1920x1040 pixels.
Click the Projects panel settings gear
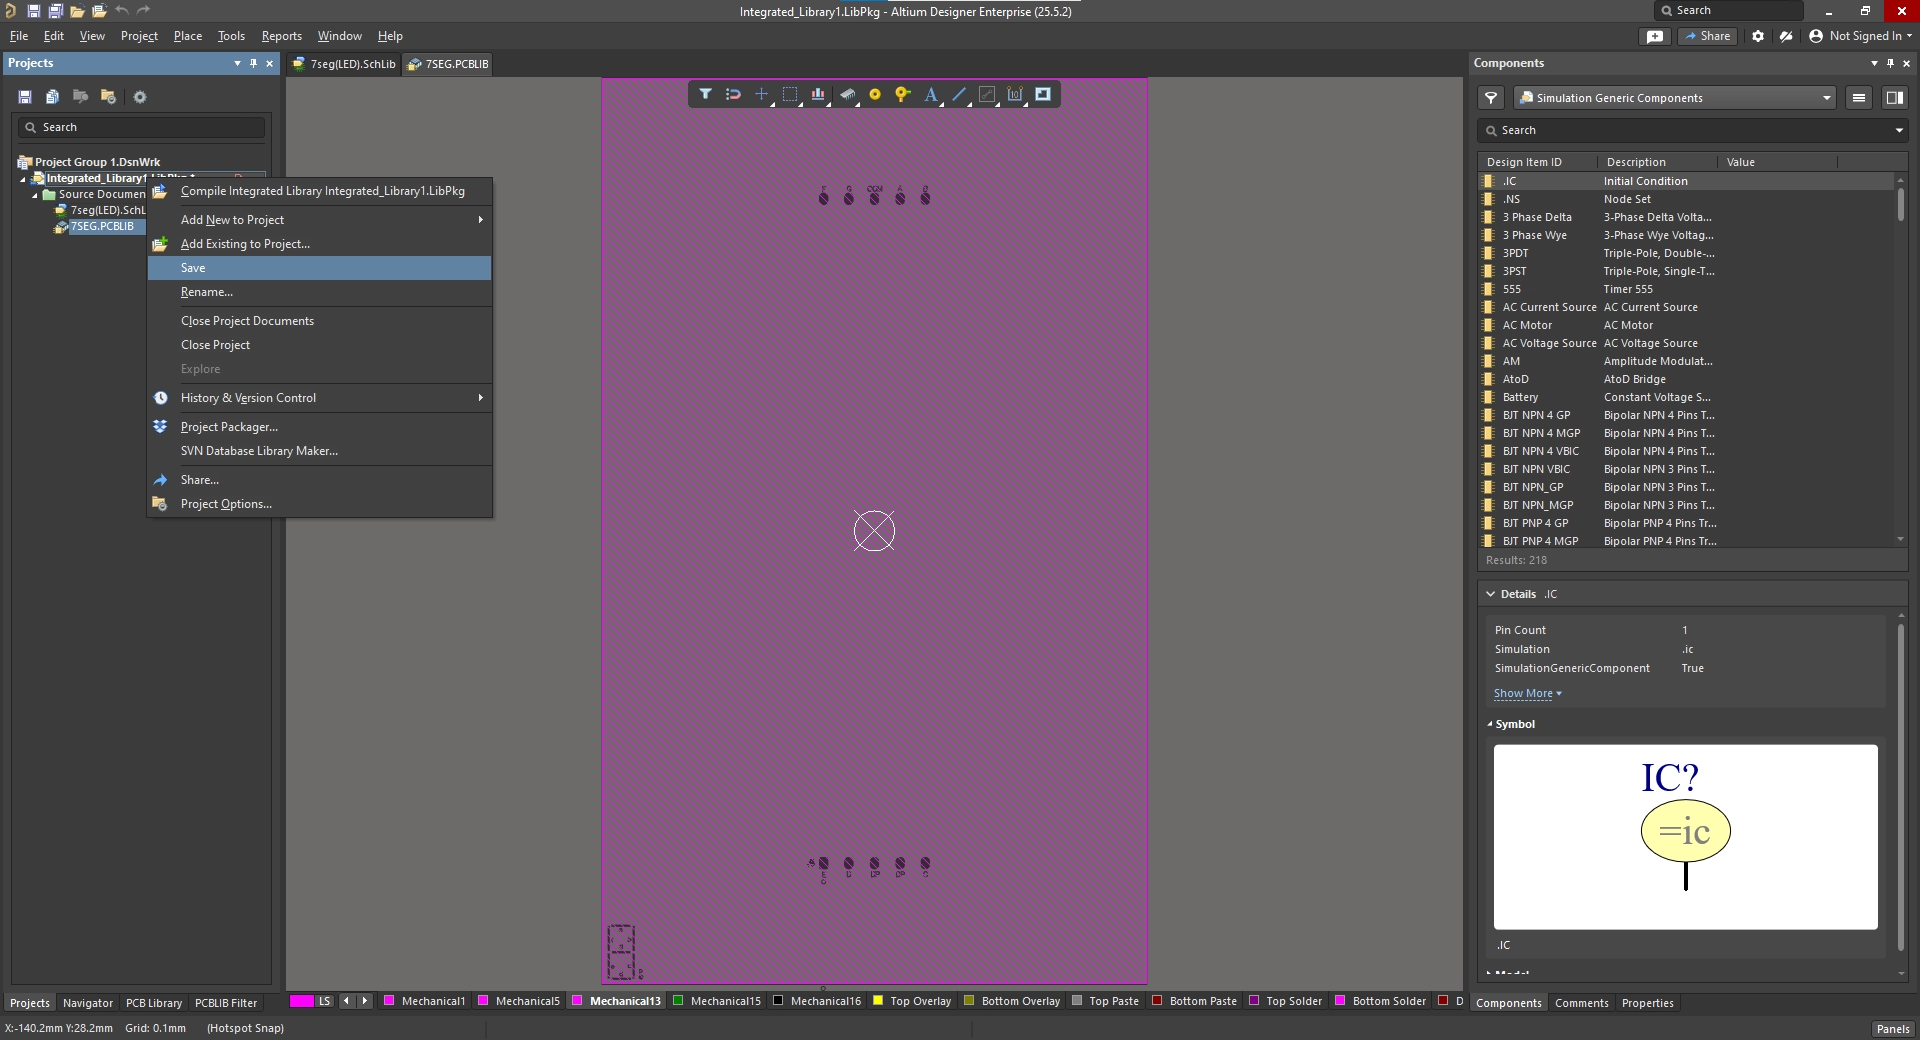[x=140, y=97]
